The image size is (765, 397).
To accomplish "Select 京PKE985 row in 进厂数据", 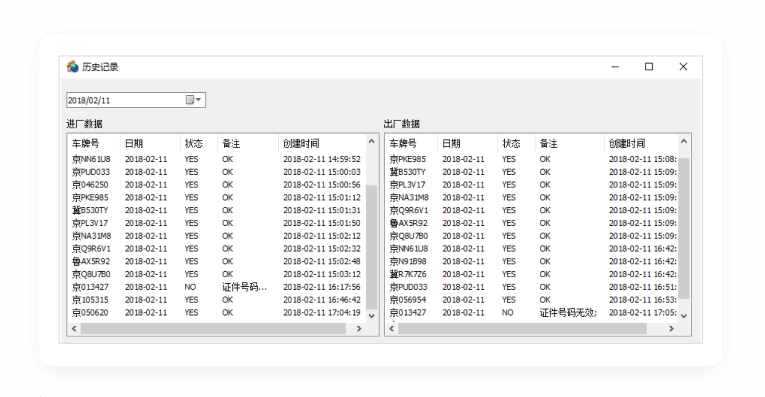I will [217, 197].
